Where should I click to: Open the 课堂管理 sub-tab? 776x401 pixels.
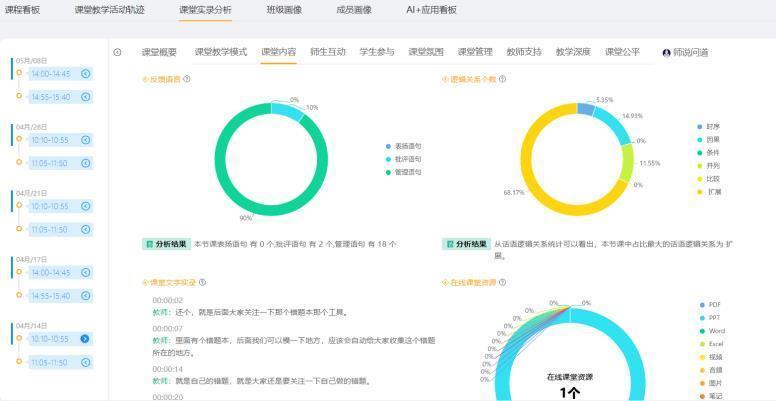[x=475, y=52]
